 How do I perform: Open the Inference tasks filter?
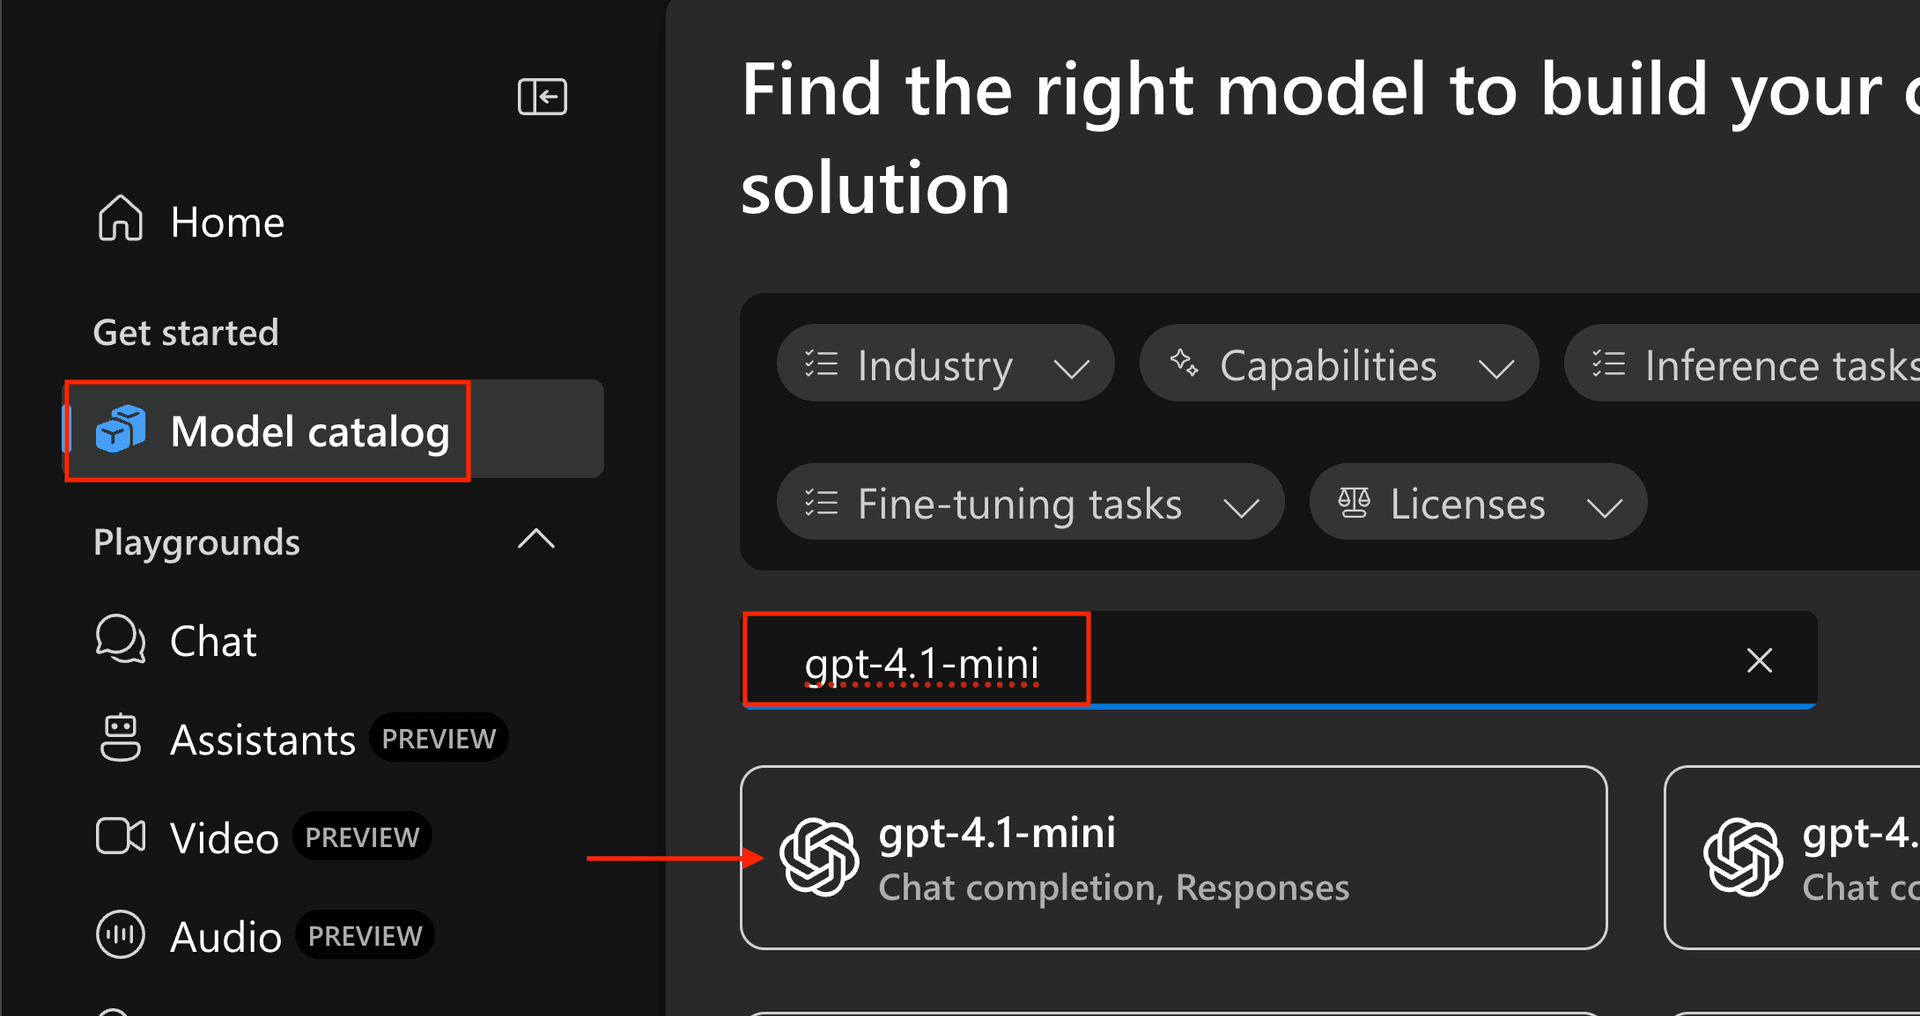1750,365
